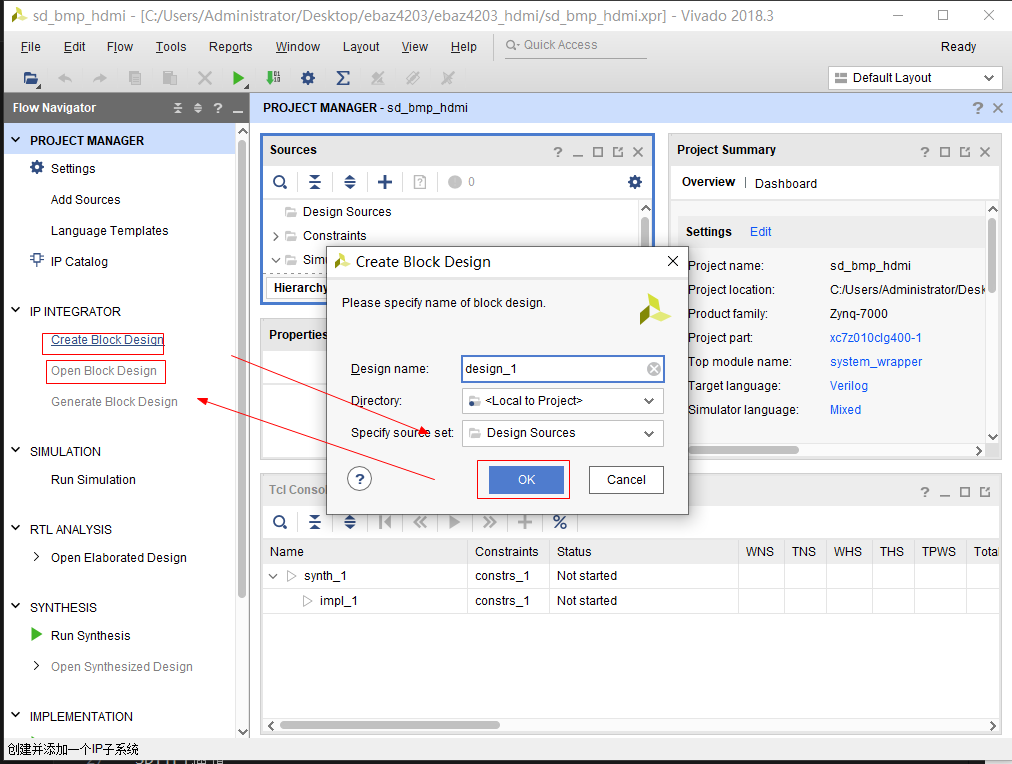1012x764 pixels.
Task: Click OK in Create Block Design dialog
Action: tap(526, 479)
